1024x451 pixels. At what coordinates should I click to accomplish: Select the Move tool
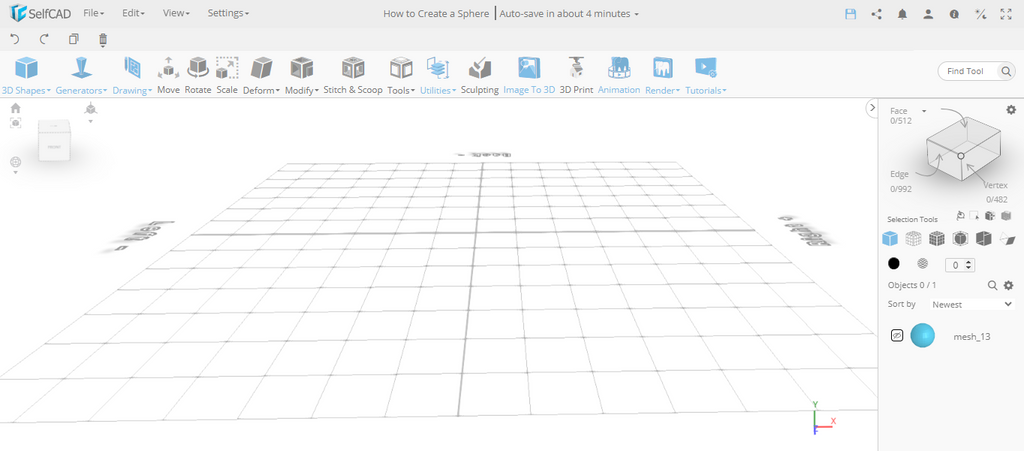click(168, 75)
